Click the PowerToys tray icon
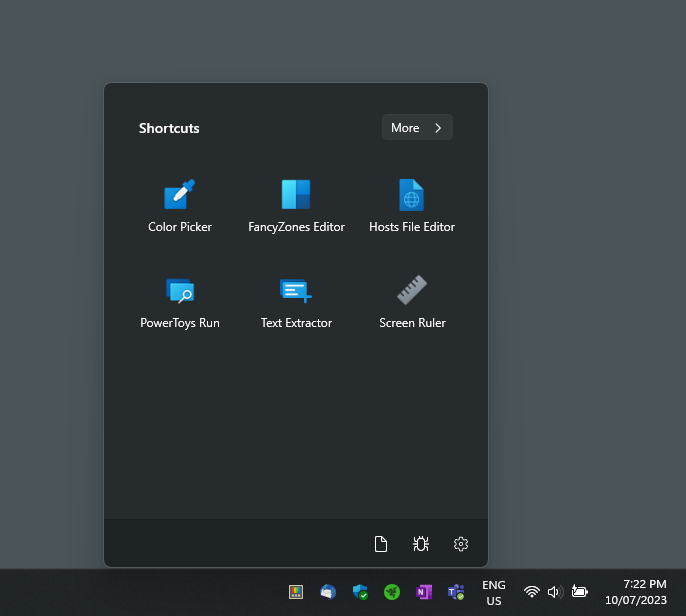This screenshot has width=686, height=616. pos(296,592)
